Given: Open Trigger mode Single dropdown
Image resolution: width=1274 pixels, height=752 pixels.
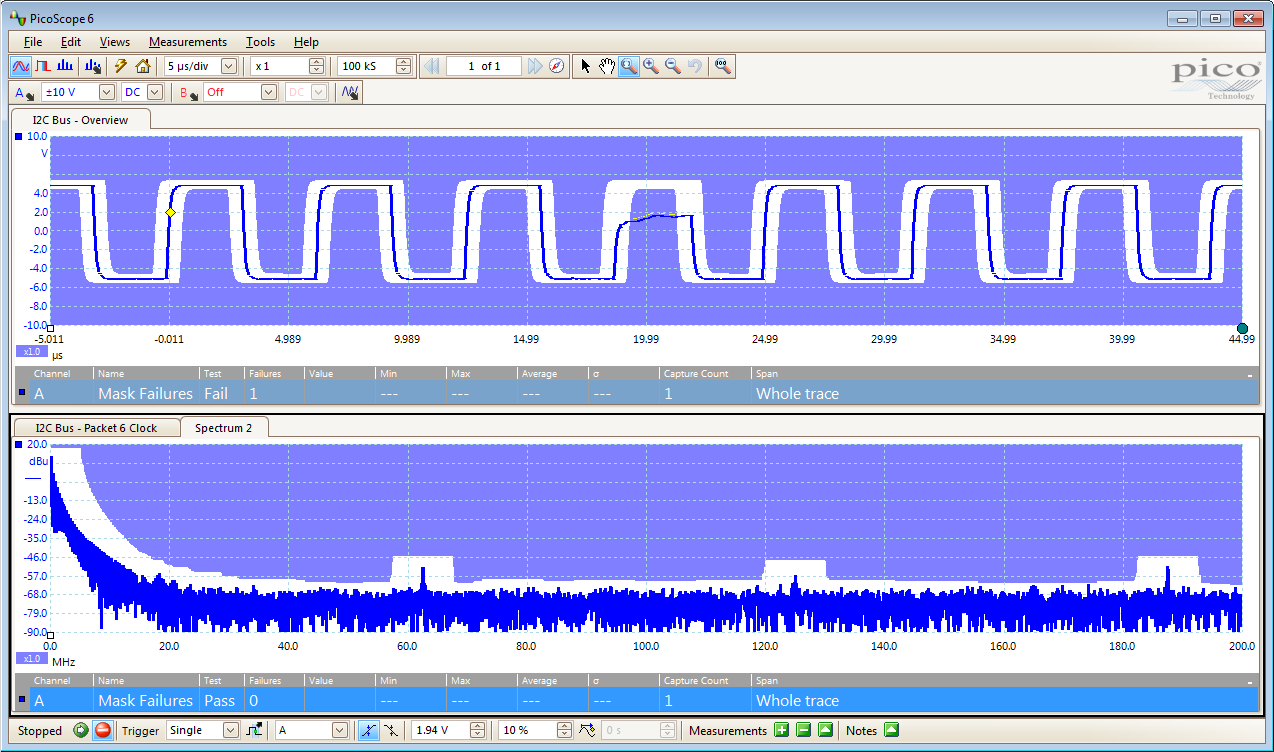Looking at the screenshot, I should click(x=230, y=731).
